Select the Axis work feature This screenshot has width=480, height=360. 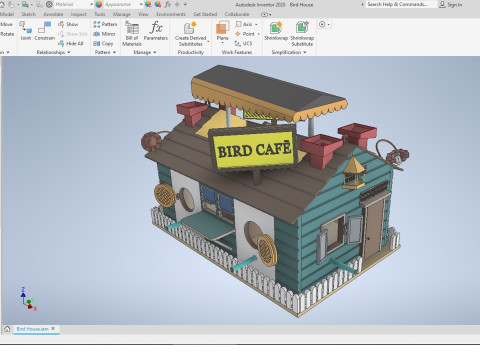[x=244, y=24]
